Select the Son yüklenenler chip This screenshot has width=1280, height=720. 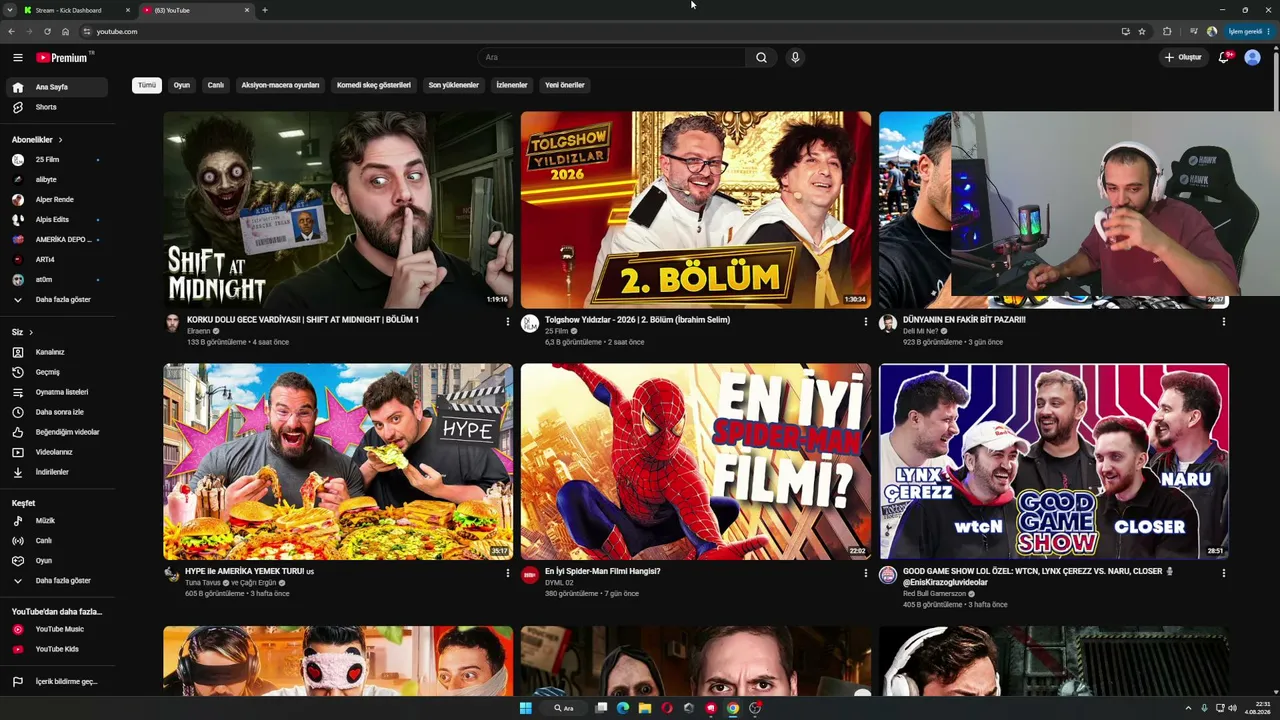point(454,85)
